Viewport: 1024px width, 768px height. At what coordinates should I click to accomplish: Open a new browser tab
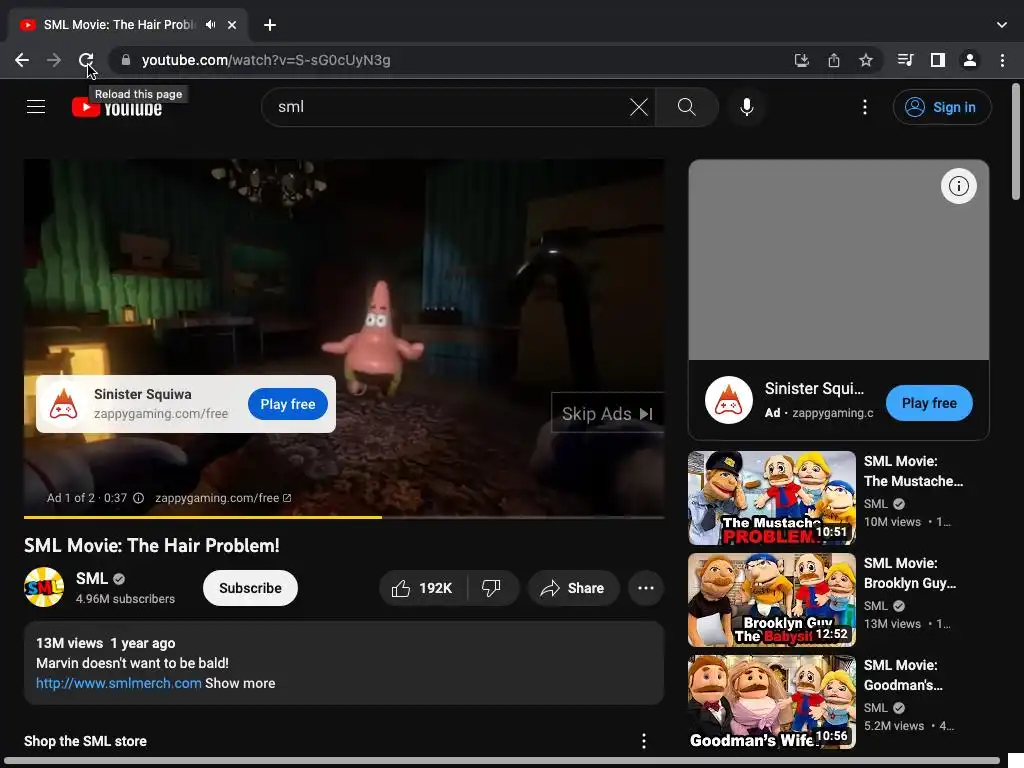pos(270,25)
